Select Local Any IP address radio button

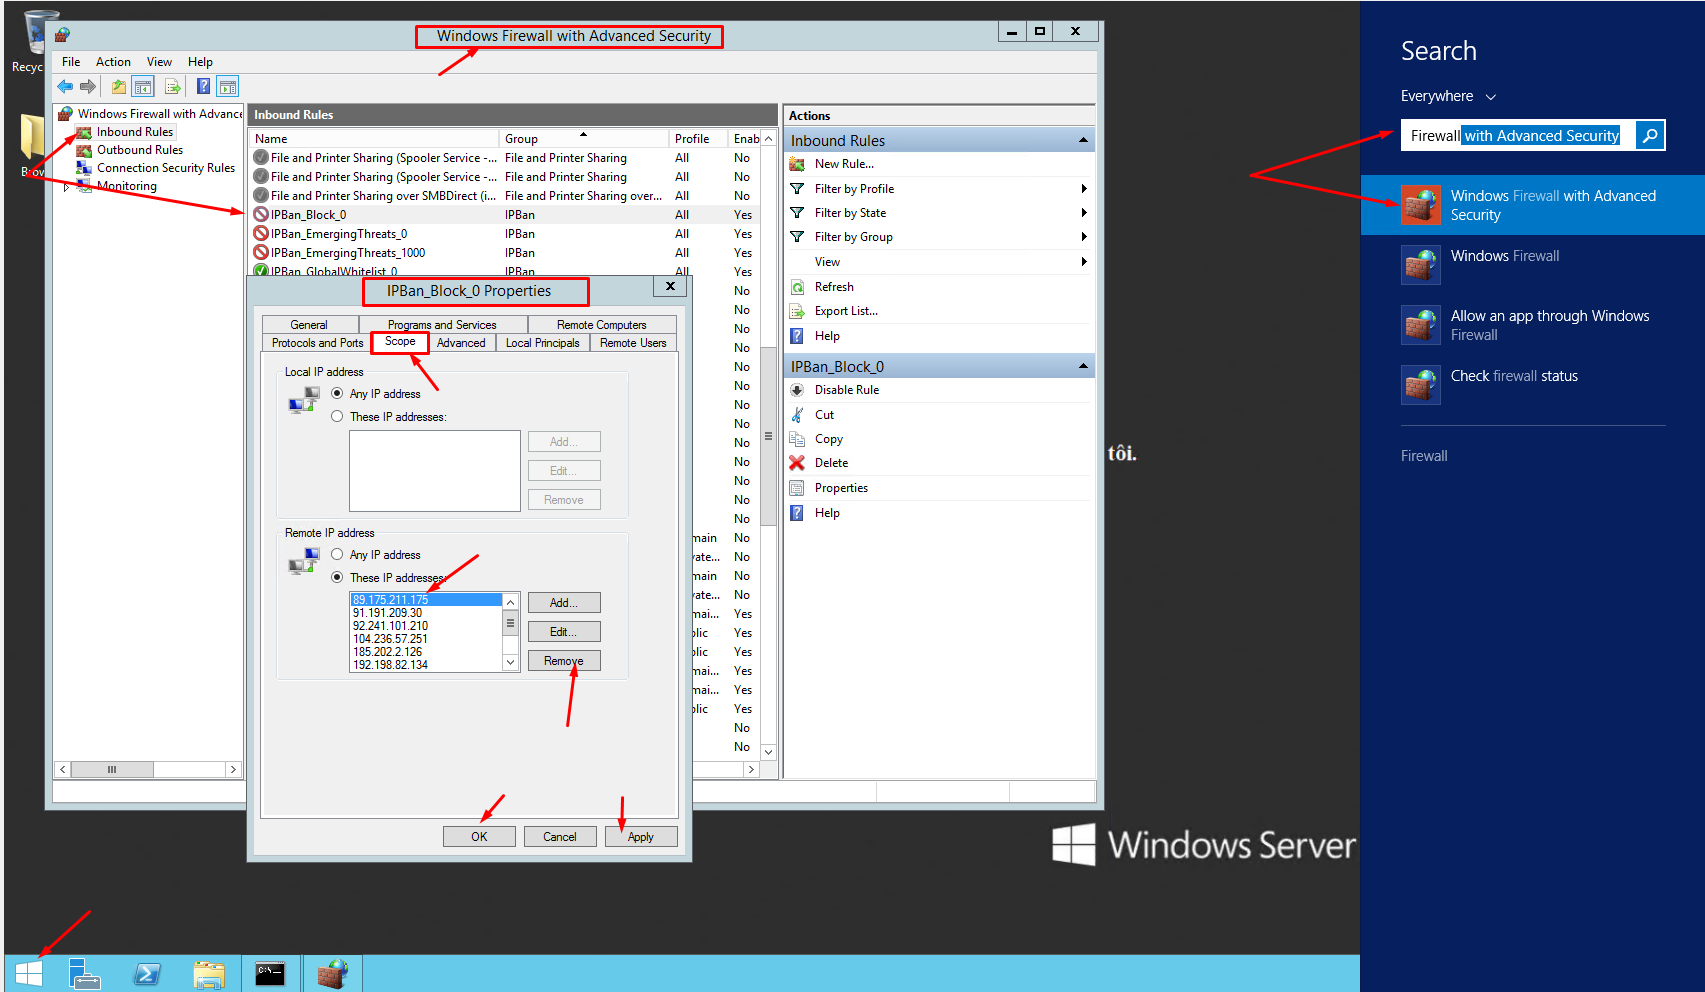coord(337,394)
